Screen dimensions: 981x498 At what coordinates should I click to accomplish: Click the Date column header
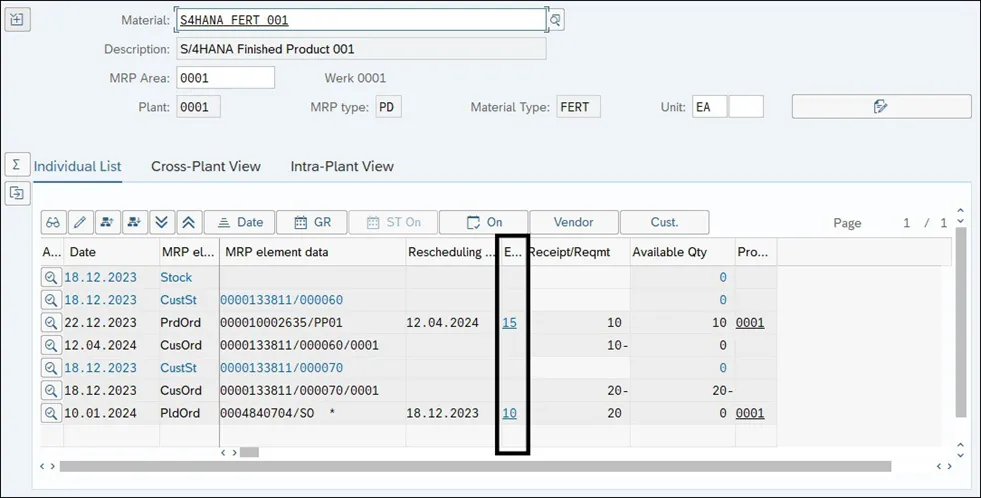click(x=111, y=252)
